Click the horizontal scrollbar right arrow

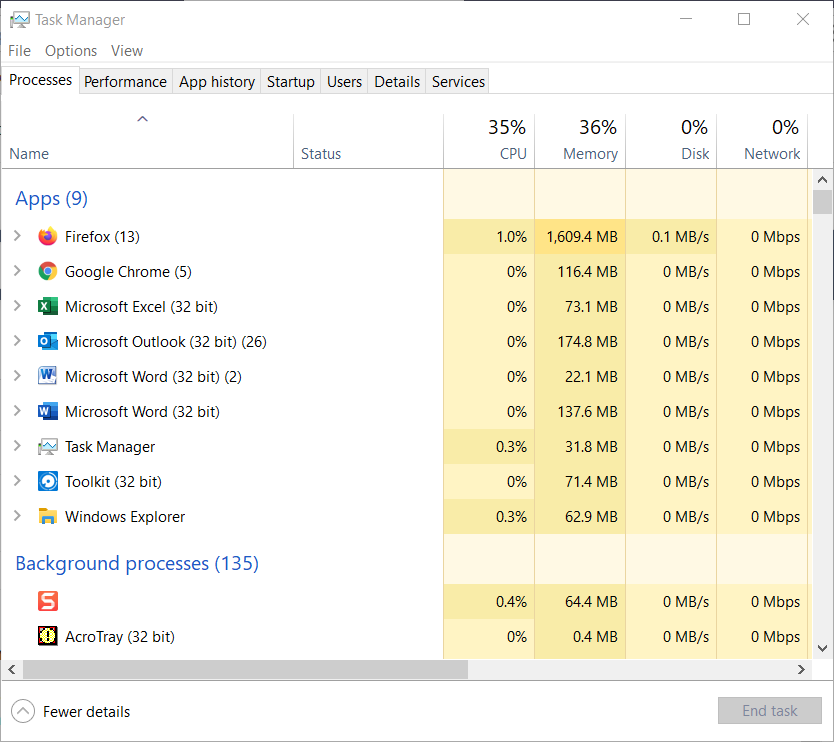801,669
